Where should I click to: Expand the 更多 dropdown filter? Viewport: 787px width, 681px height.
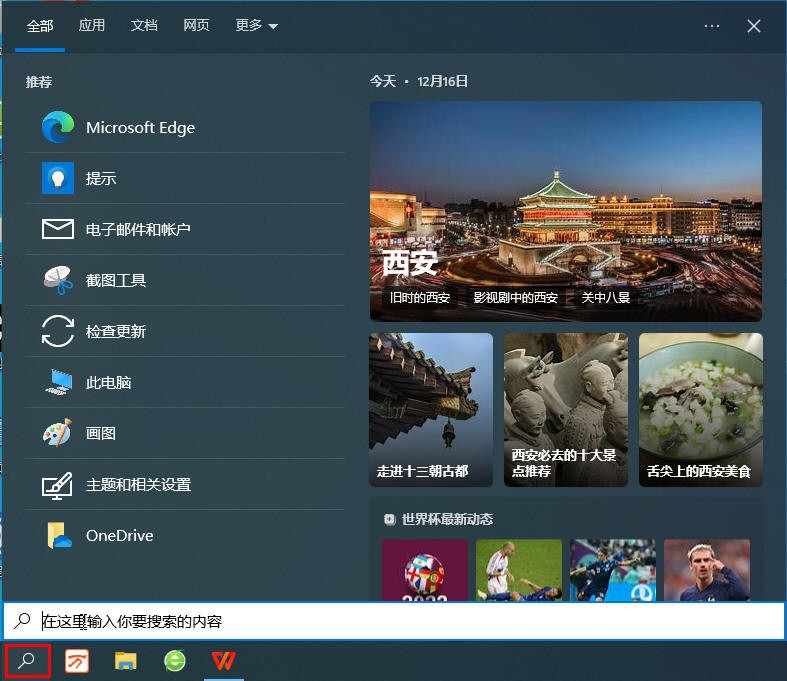click(256, 26)
